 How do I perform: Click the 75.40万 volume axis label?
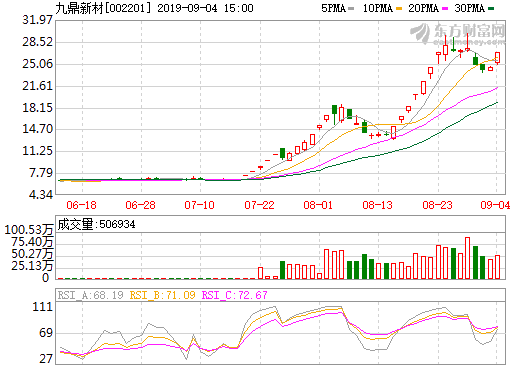pos(32,242)
